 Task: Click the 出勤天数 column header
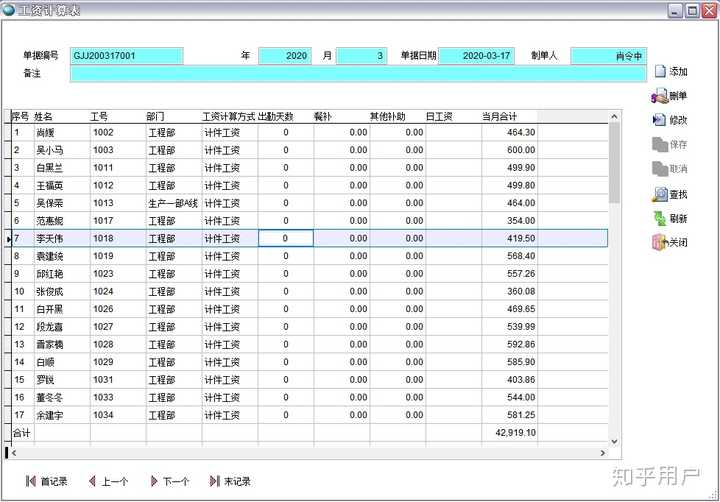(x=286, y=116)
